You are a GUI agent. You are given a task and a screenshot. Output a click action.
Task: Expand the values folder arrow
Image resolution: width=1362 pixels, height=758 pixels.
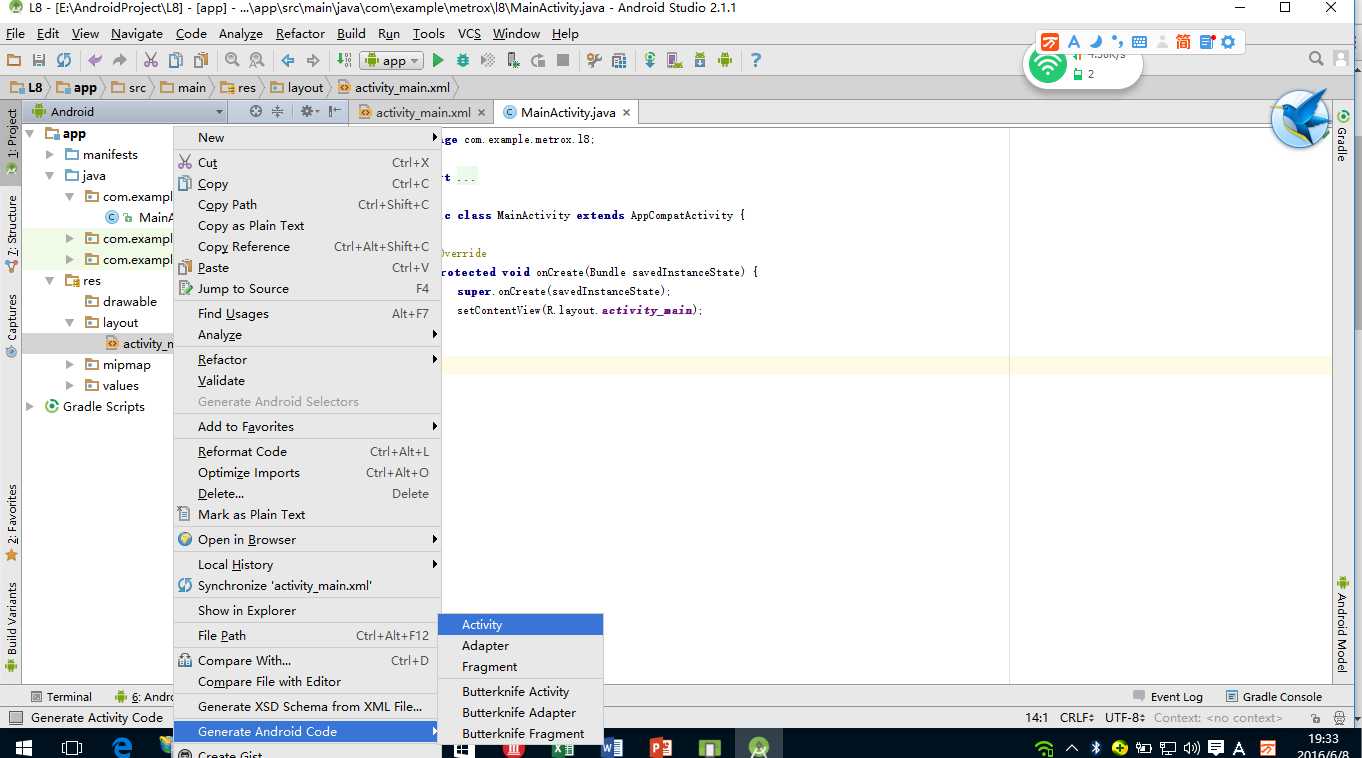[70, 386]
